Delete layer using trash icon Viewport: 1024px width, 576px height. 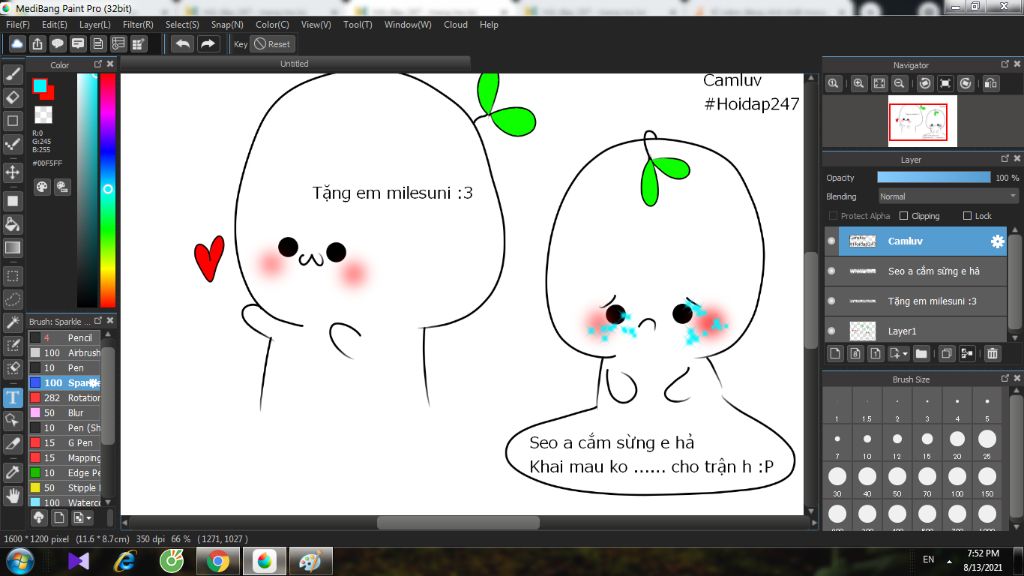pyautogui.click(x=993, y=354)
